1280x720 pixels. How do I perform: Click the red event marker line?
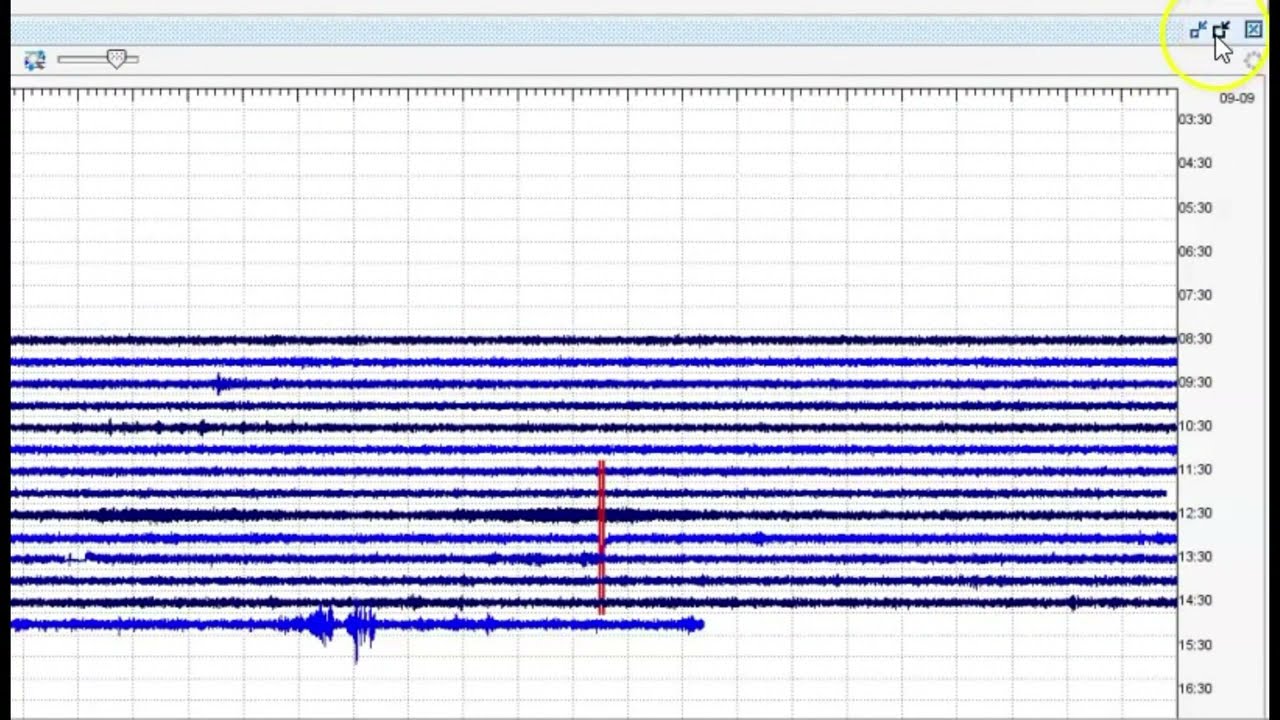point(601,537)
